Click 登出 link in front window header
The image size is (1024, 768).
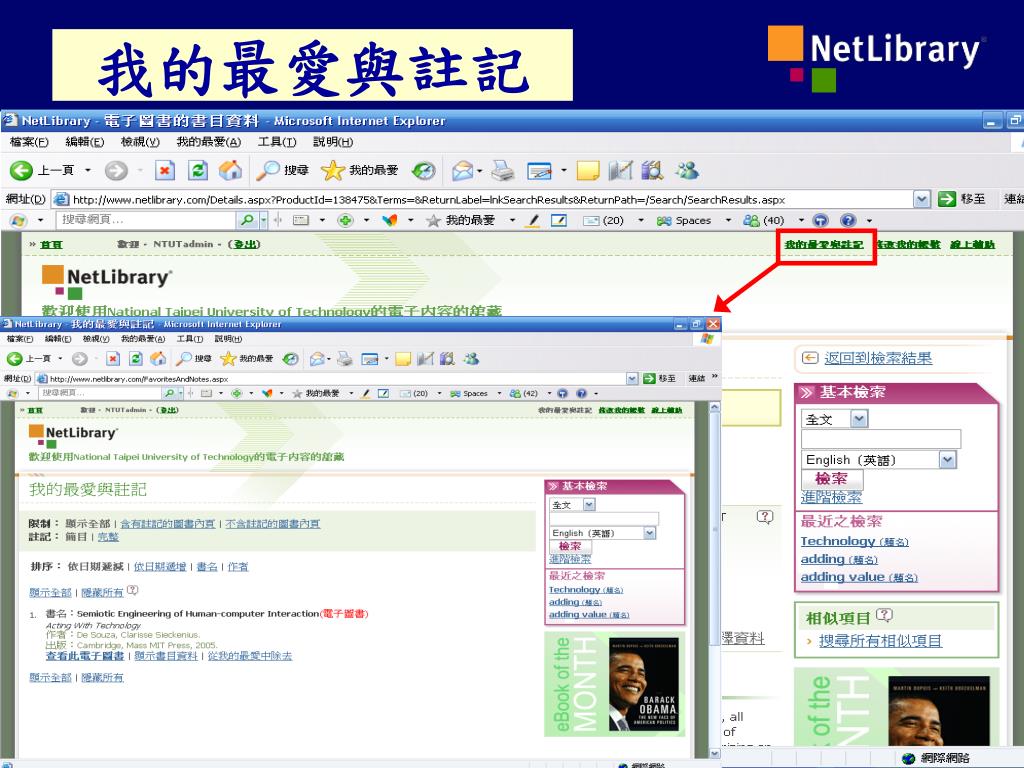pos(168,410)
